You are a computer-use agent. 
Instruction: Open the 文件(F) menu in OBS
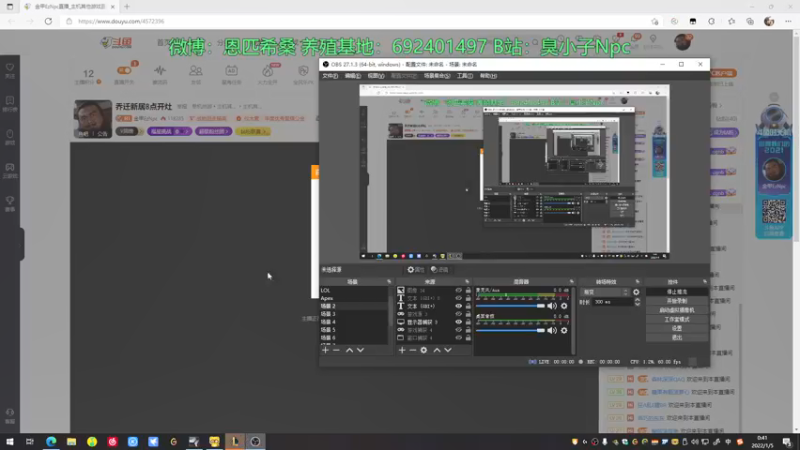coord(330,76)
